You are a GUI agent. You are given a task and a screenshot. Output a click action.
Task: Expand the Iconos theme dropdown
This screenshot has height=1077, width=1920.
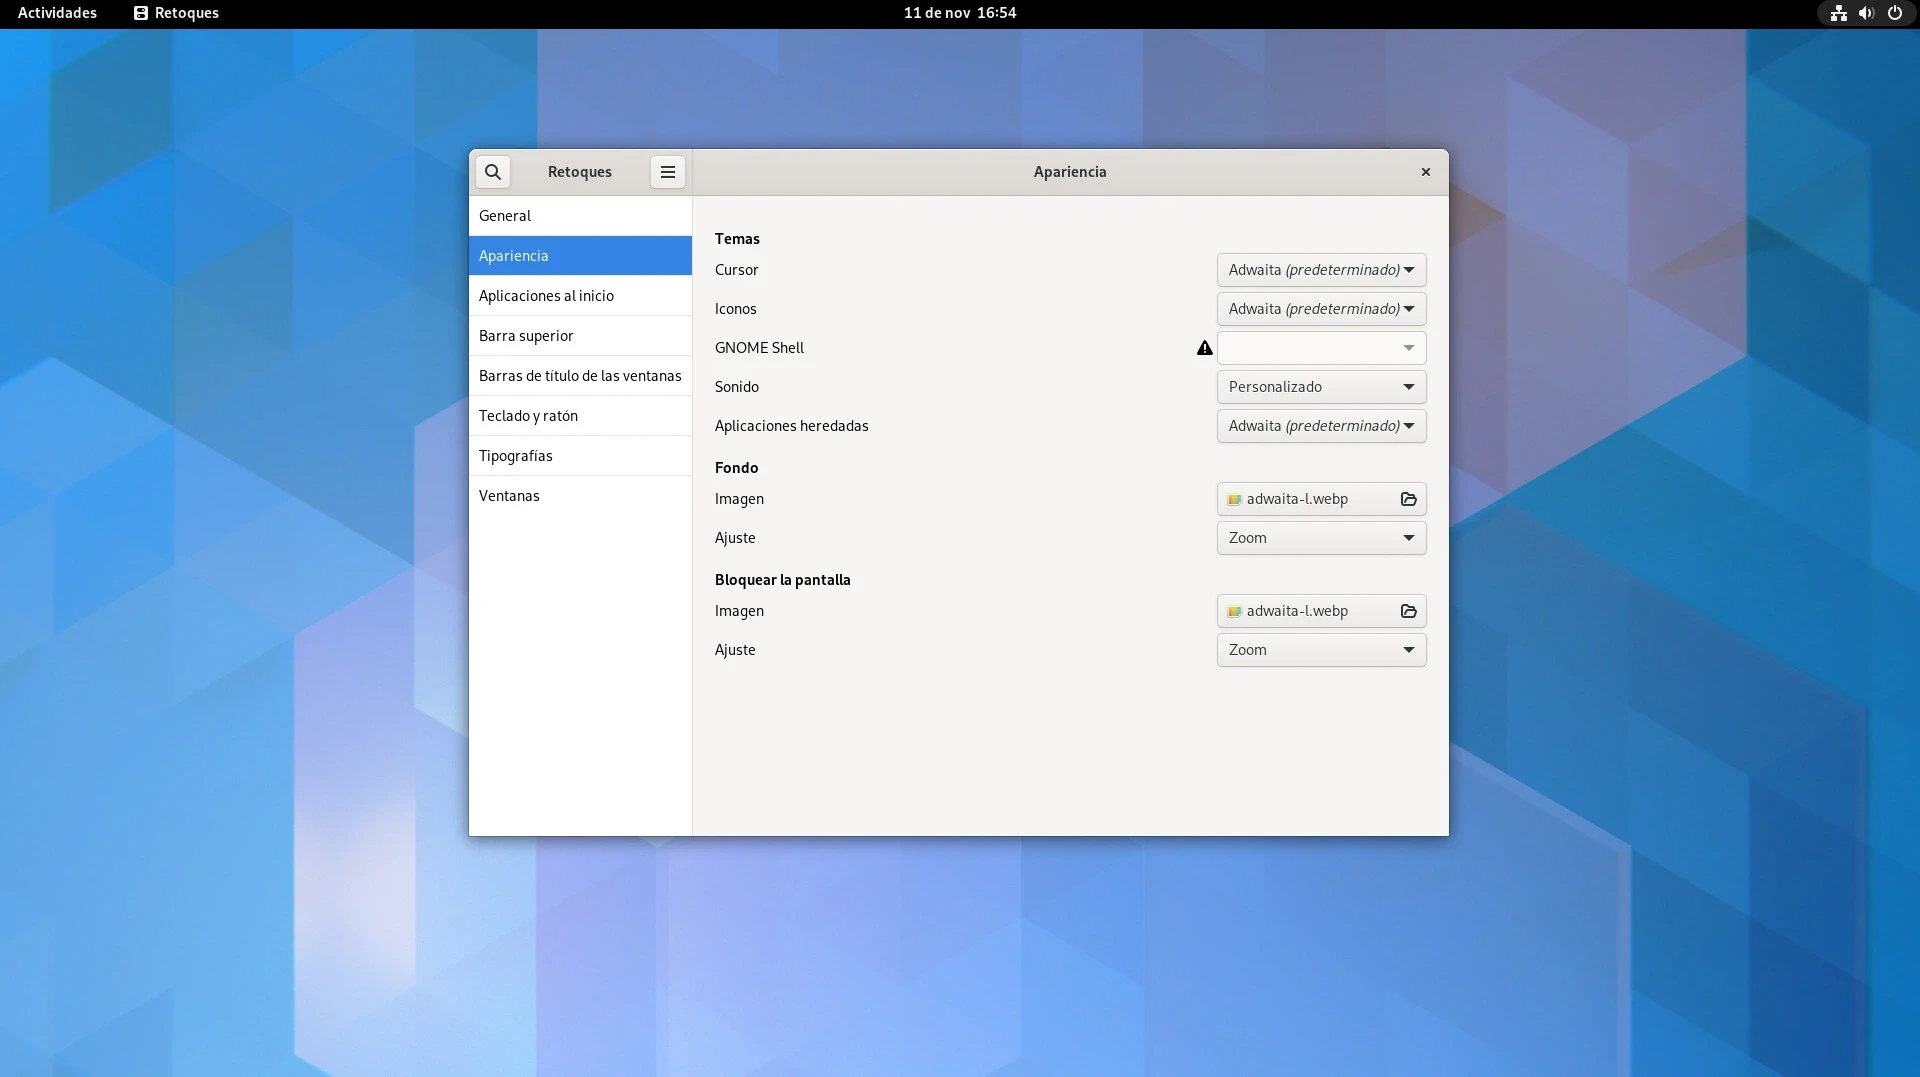click(x=1320, y=309)
